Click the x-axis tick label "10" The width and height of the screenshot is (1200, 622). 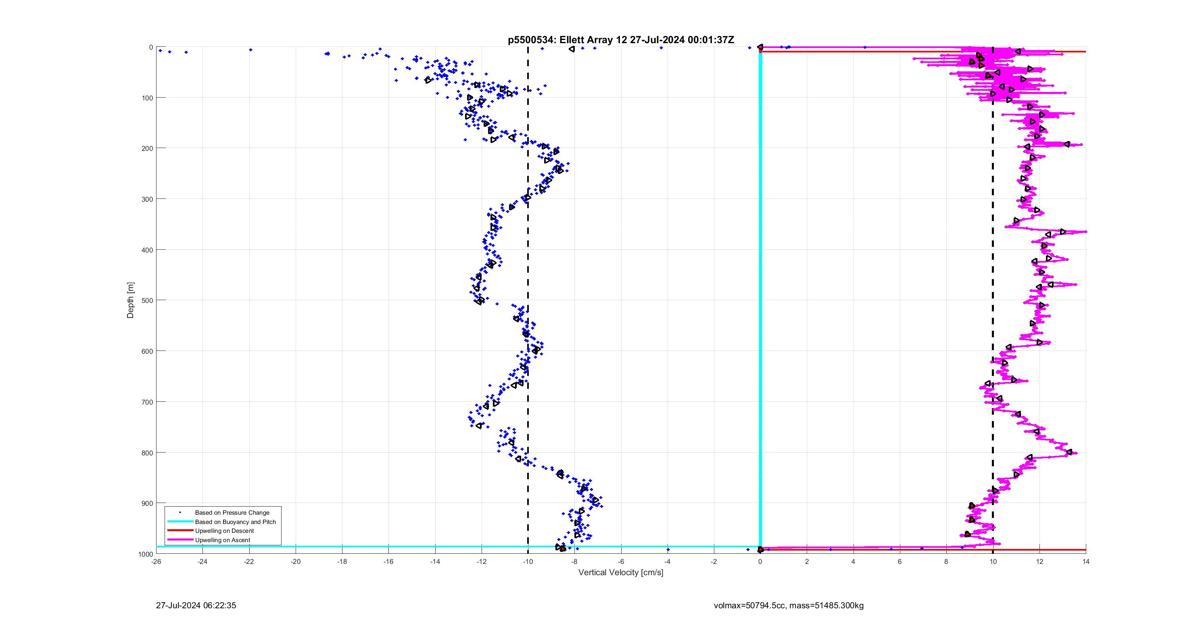pos(993,561)
